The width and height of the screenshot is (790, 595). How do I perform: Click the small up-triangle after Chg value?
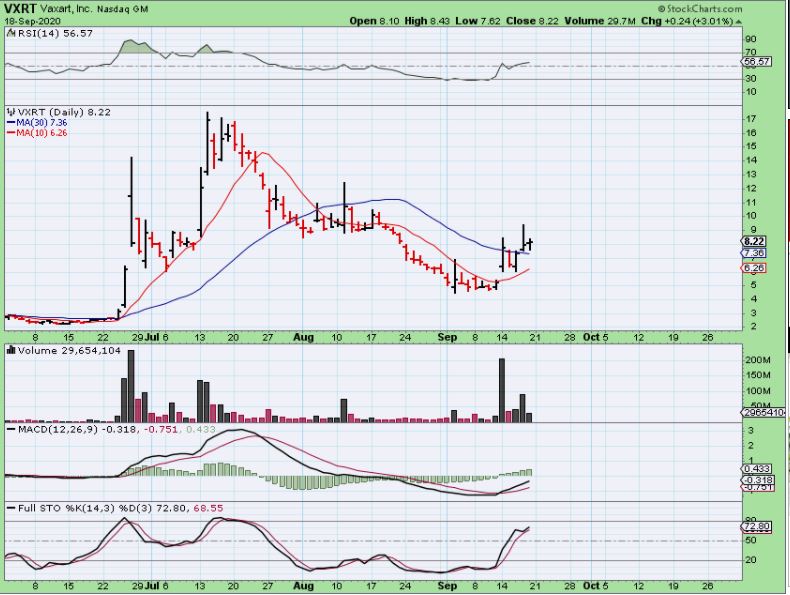(738, 22)
